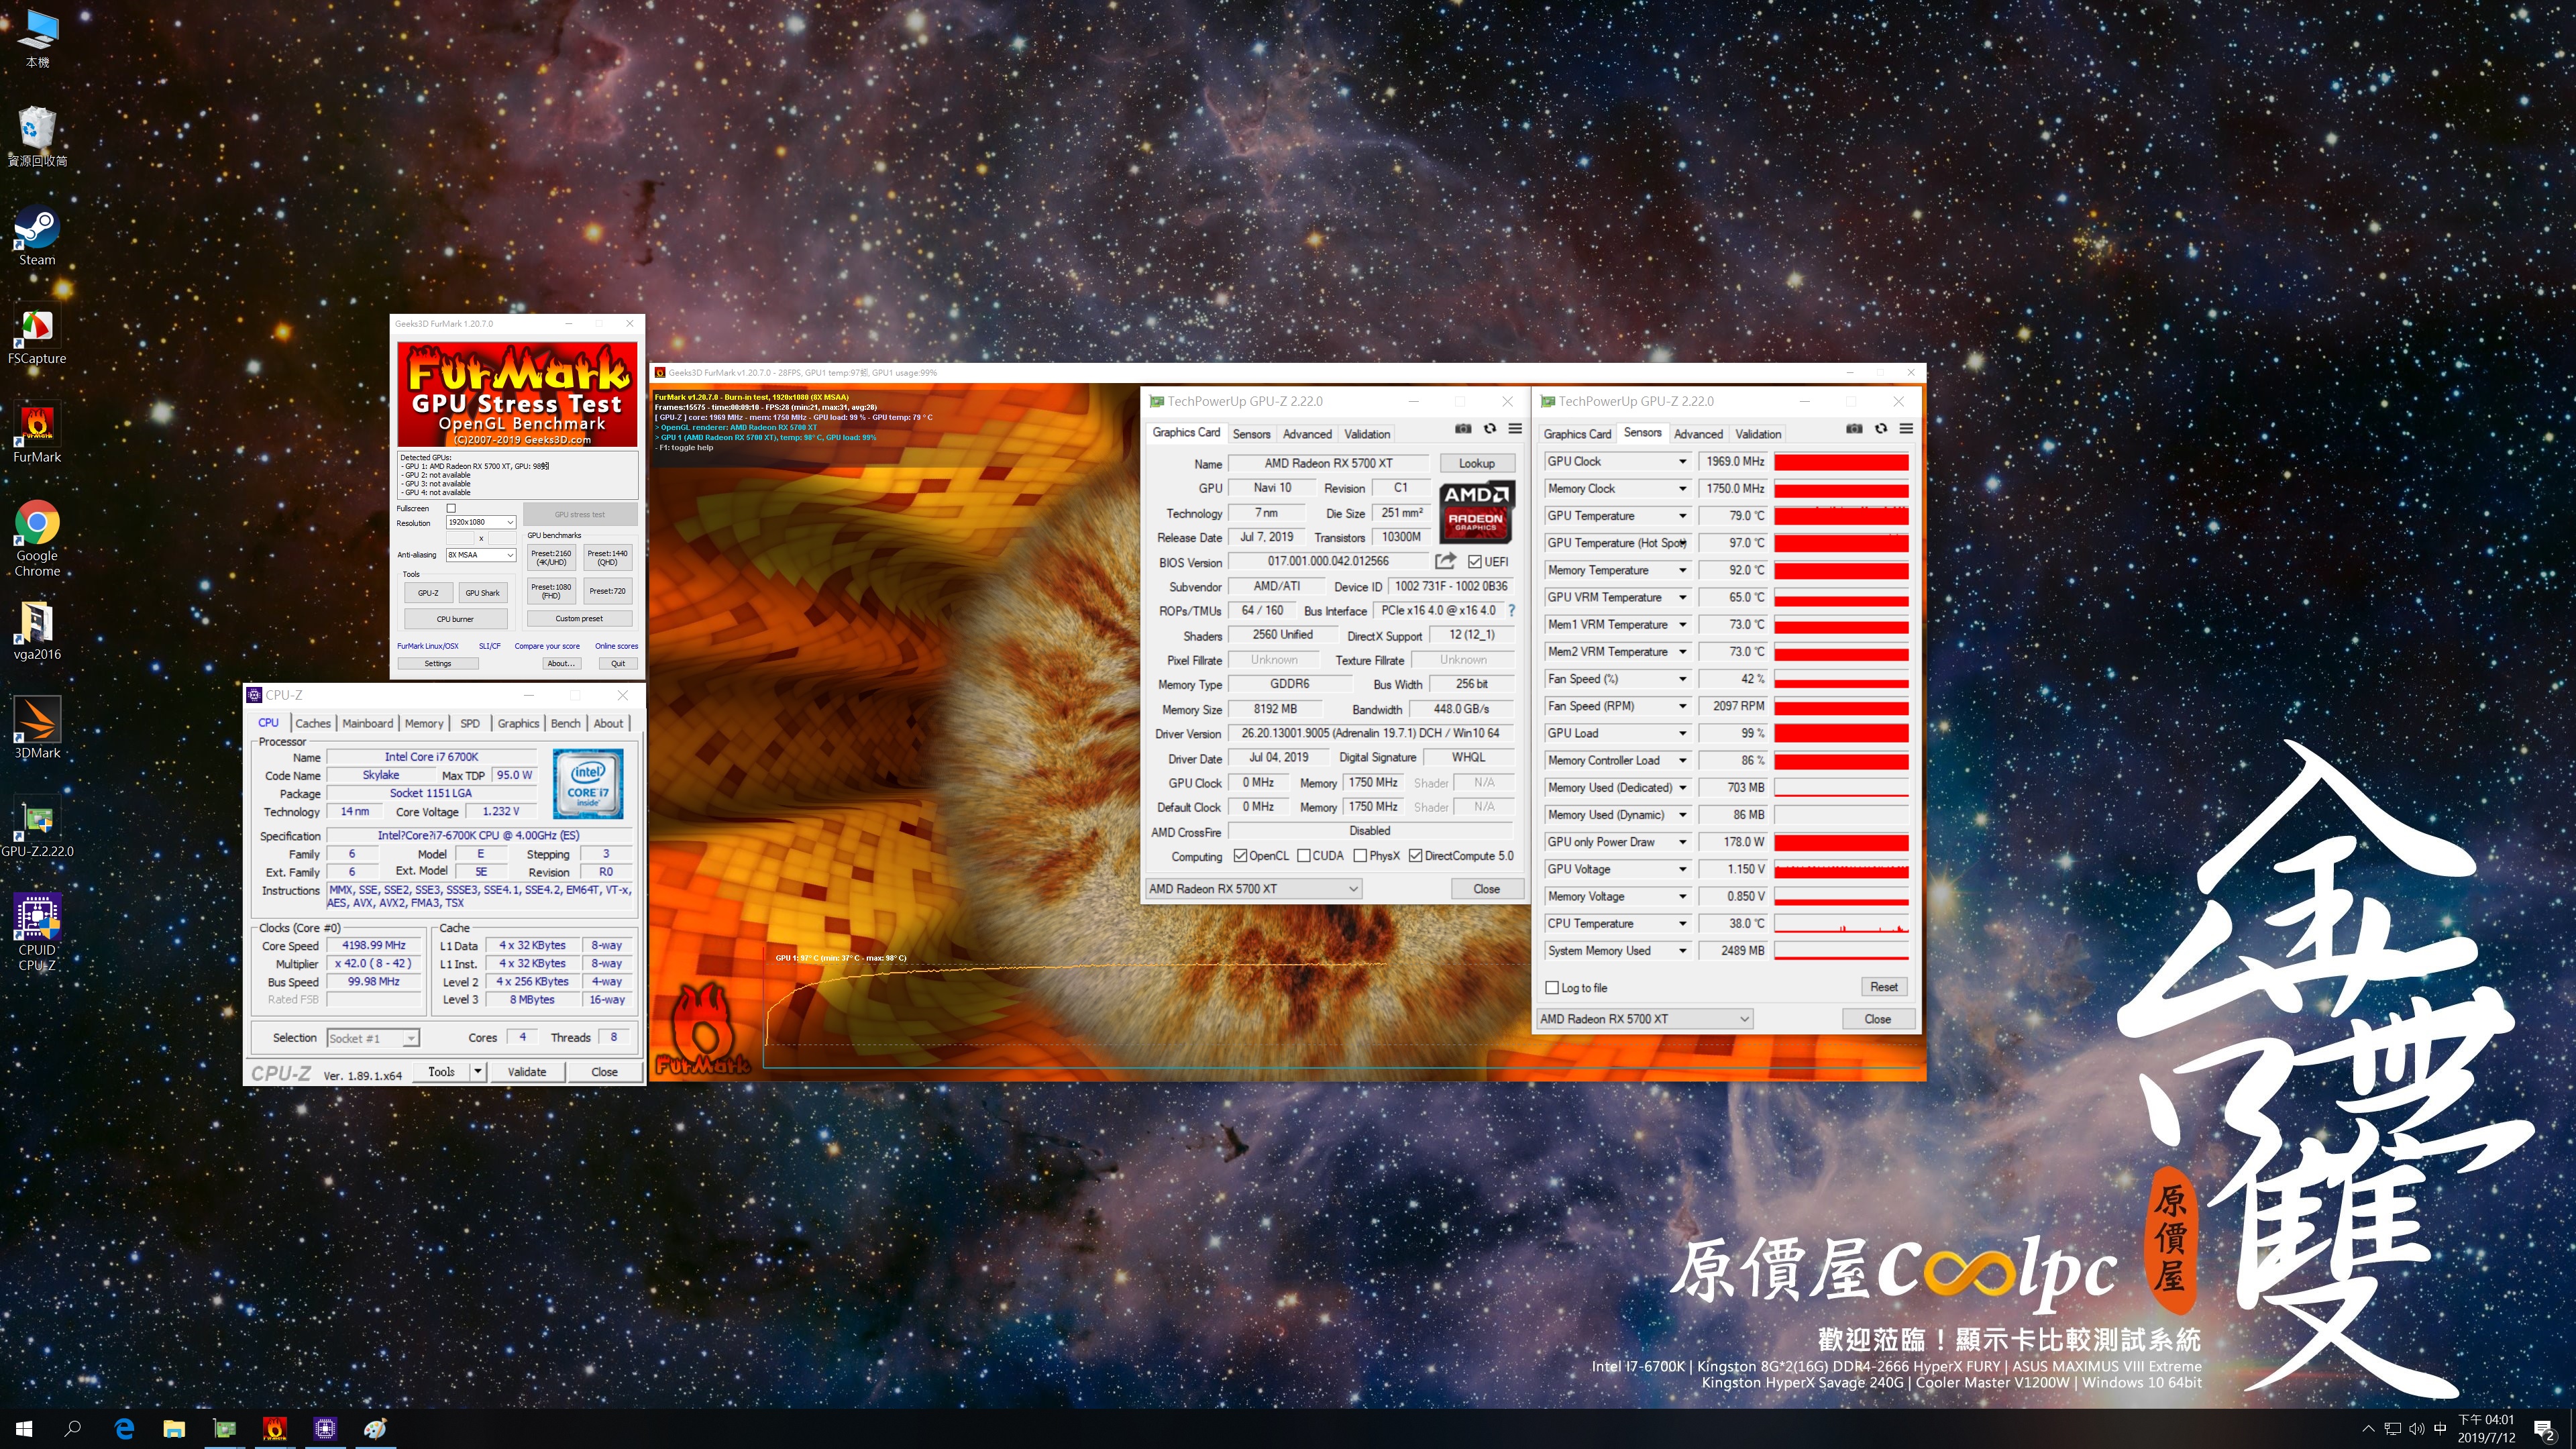Toggle the OpenCL checkbox
Screen dimensions: 2576x1449
(1240, 856)
